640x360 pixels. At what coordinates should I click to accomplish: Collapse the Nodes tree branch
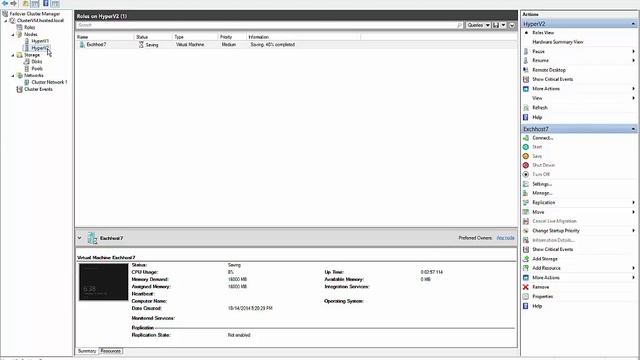[13, 35]
